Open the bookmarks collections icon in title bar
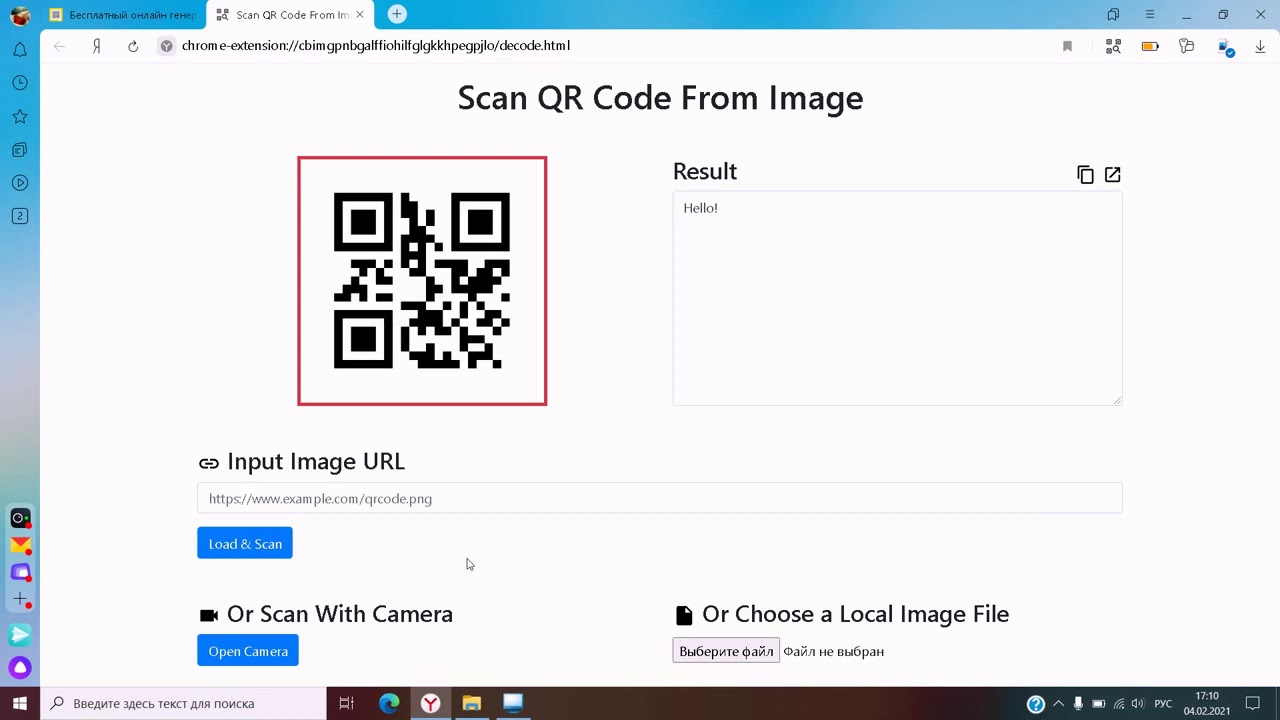The height and width of the screenshot is (720, 1280). click(x=1113, y=15)
